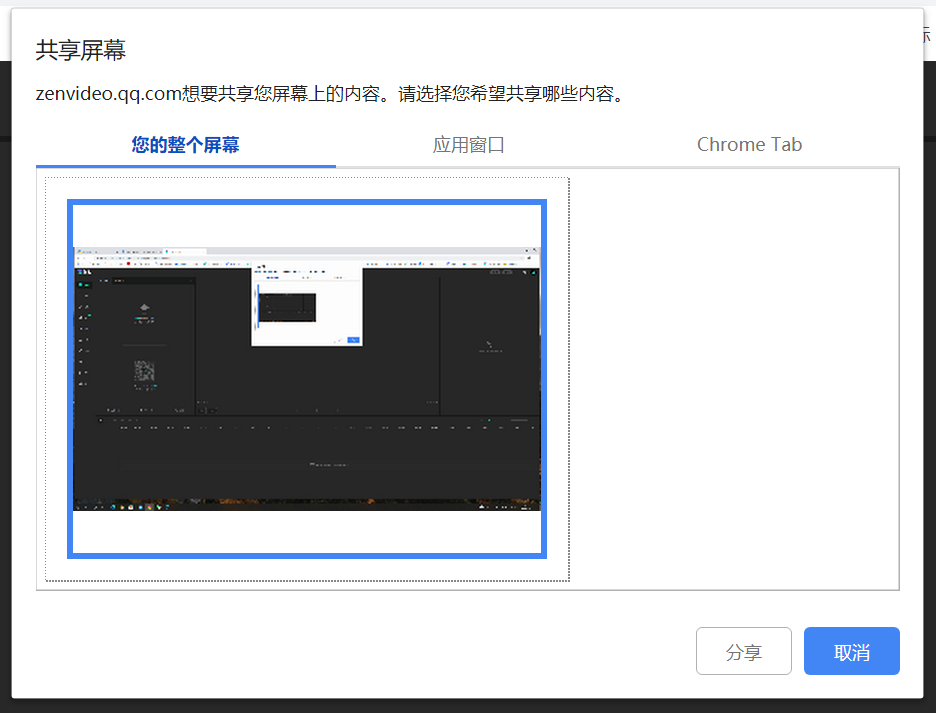Click the QR code in the preview
This screenshot has height=713, width=936.
[145, 372]
